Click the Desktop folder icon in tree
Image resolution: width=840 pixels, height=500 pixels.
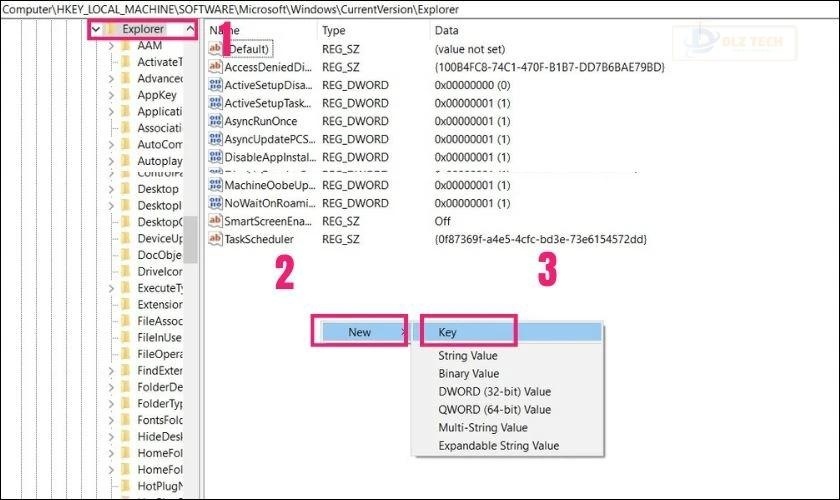coord(125,189)
